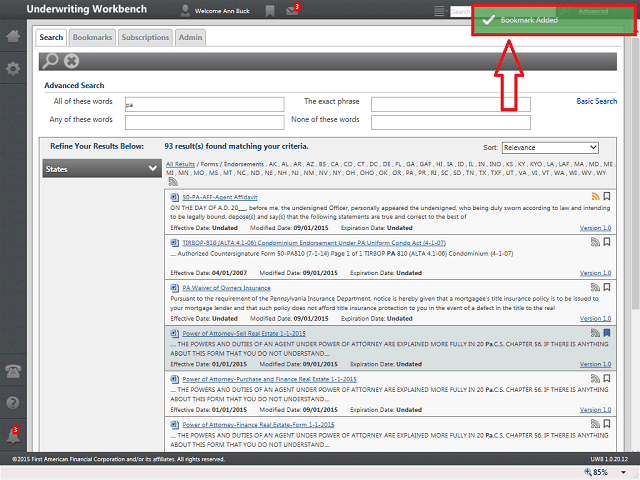Screen dimensions: 640x480
Task: Subscribe to PA Waiver of Owners Insurance feed
Action: point(596,287)
